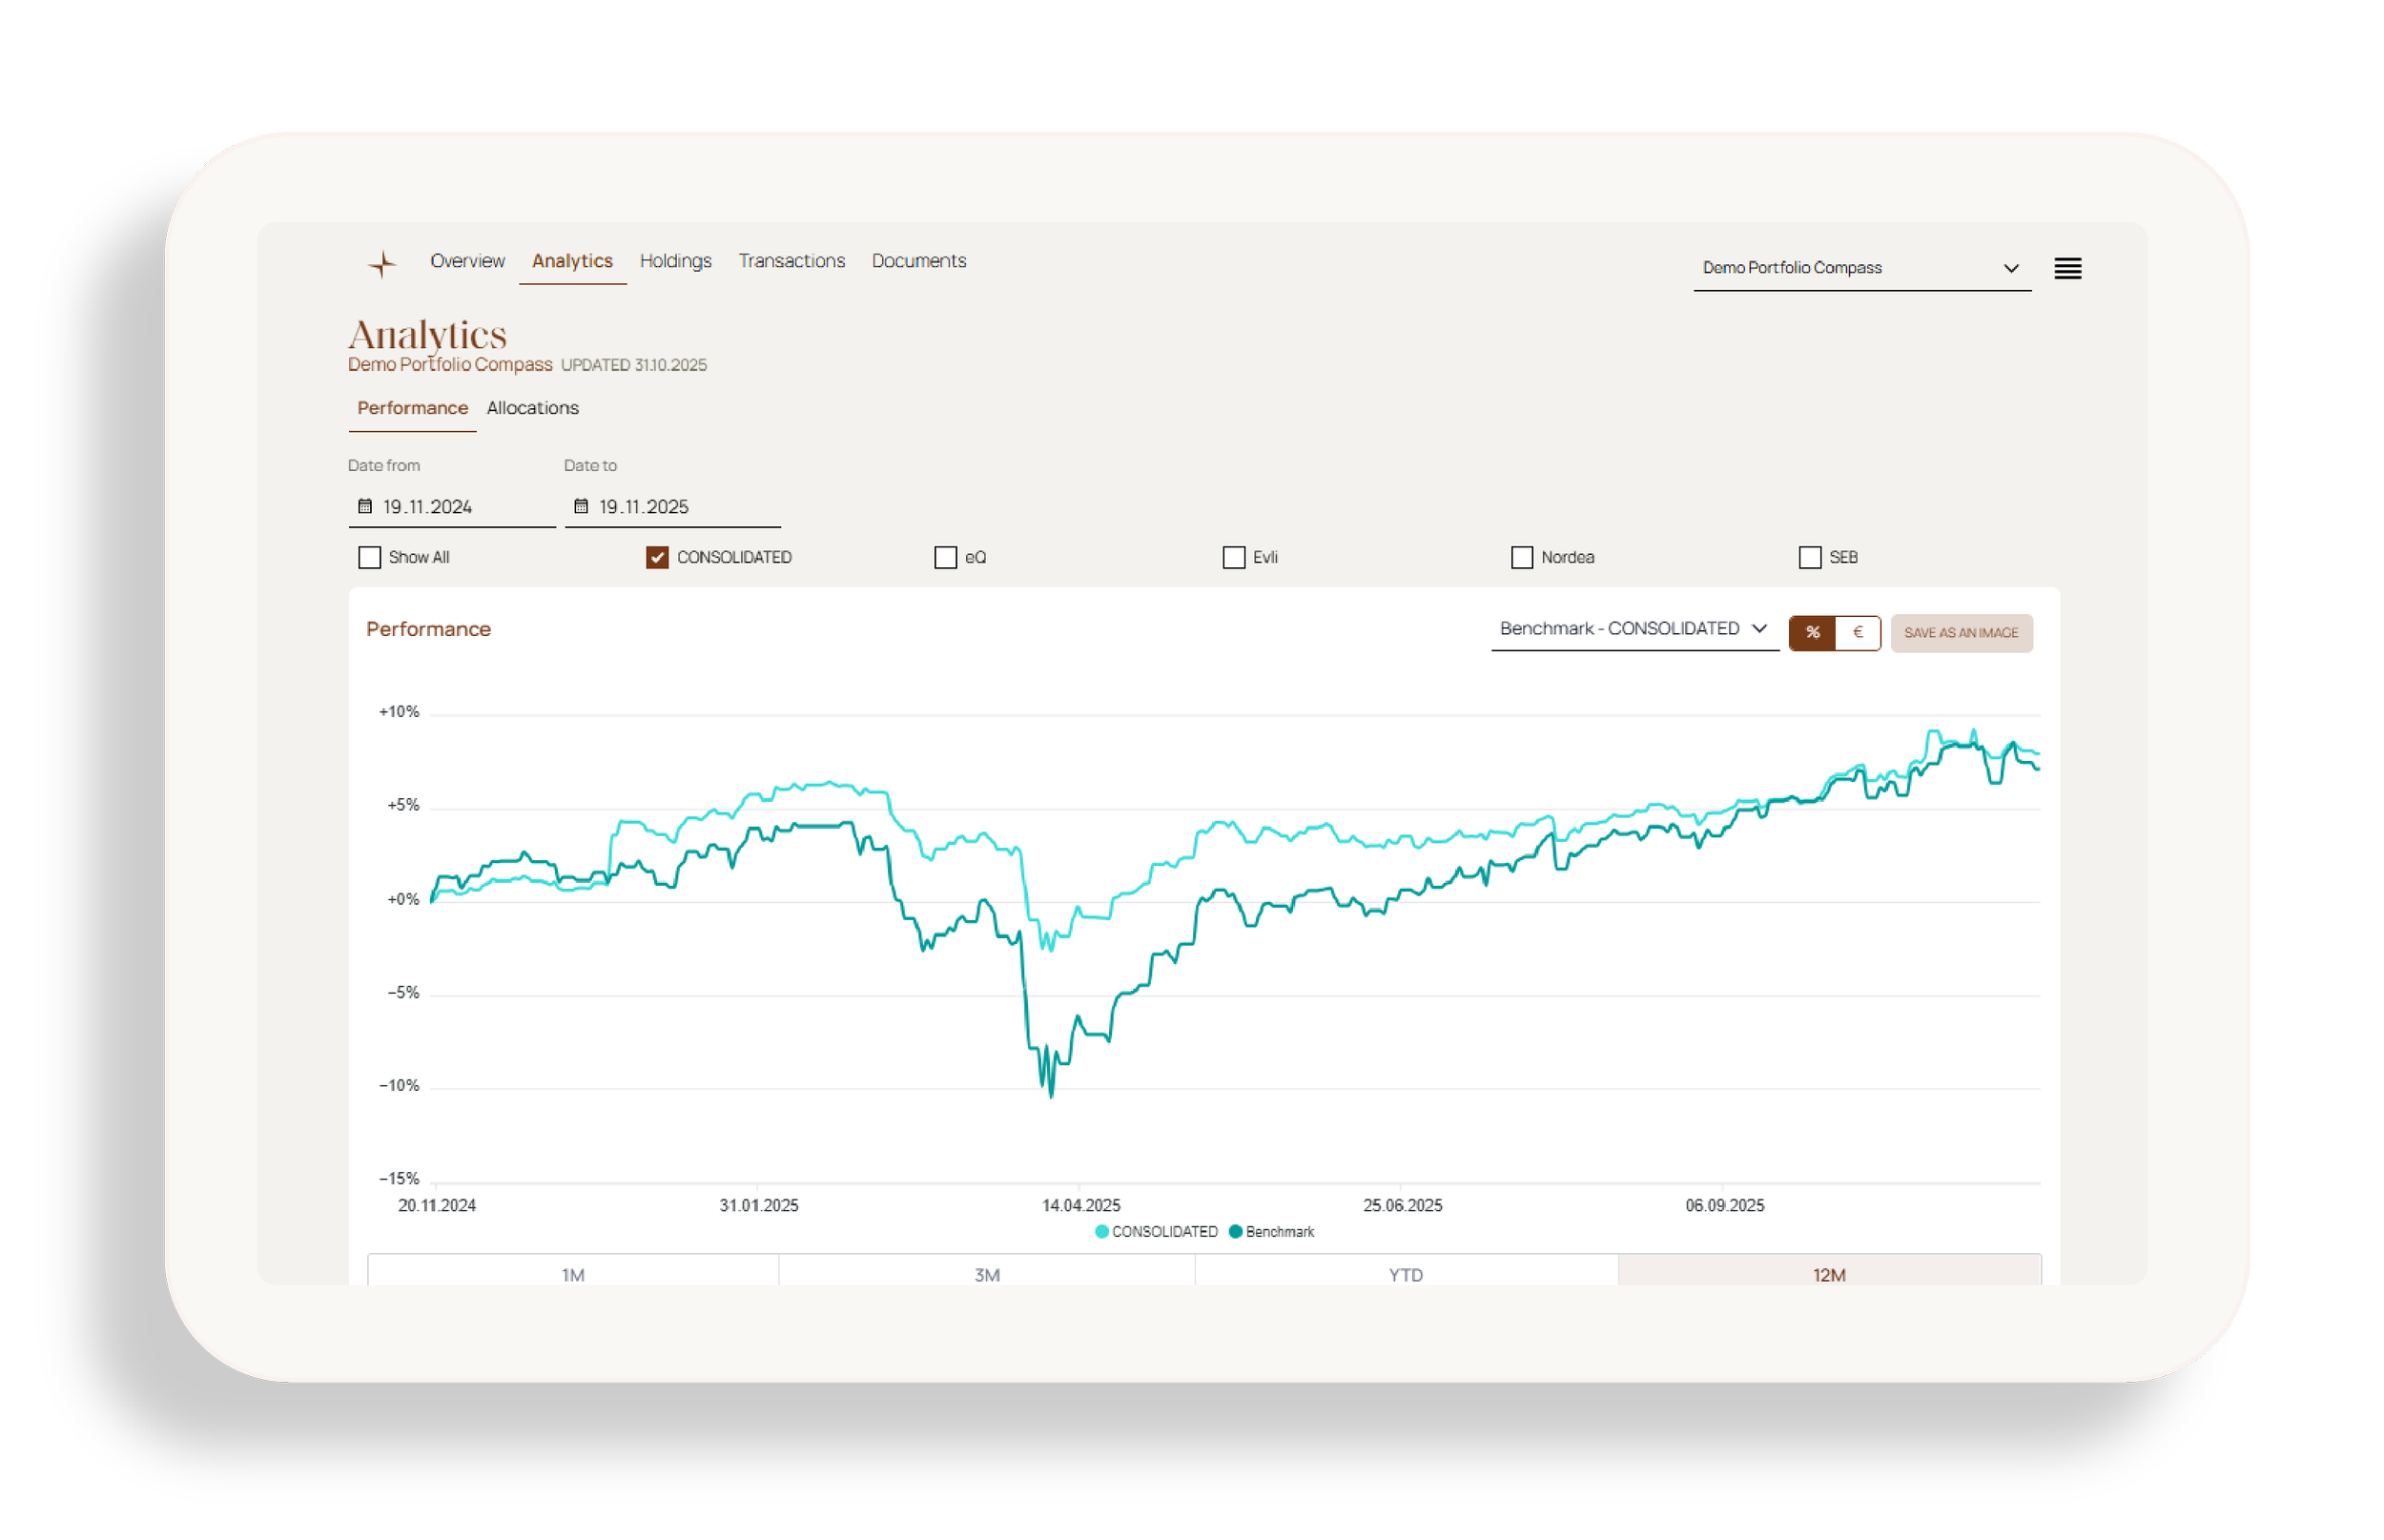Switch chart to euro view
2384x1540 pixels.
tap(1857, 632)
